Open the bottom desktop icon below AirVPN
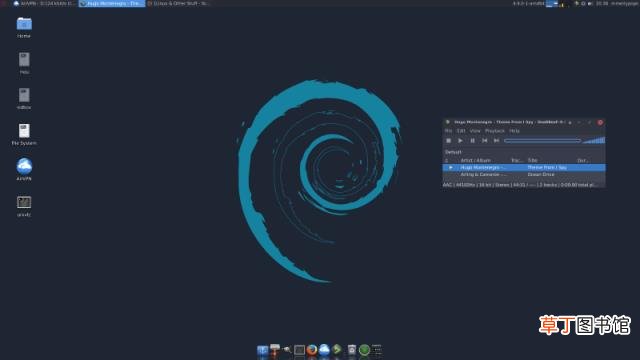This screenshot has height=360, width=640. (x=24, y=202)
